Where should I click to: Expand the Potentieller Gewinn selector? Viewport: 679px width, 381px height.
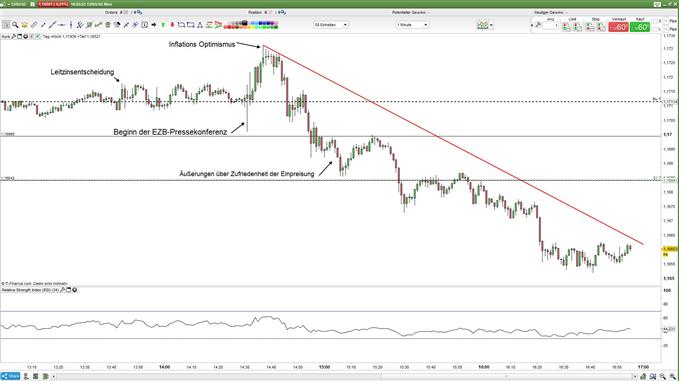[429, 13]
